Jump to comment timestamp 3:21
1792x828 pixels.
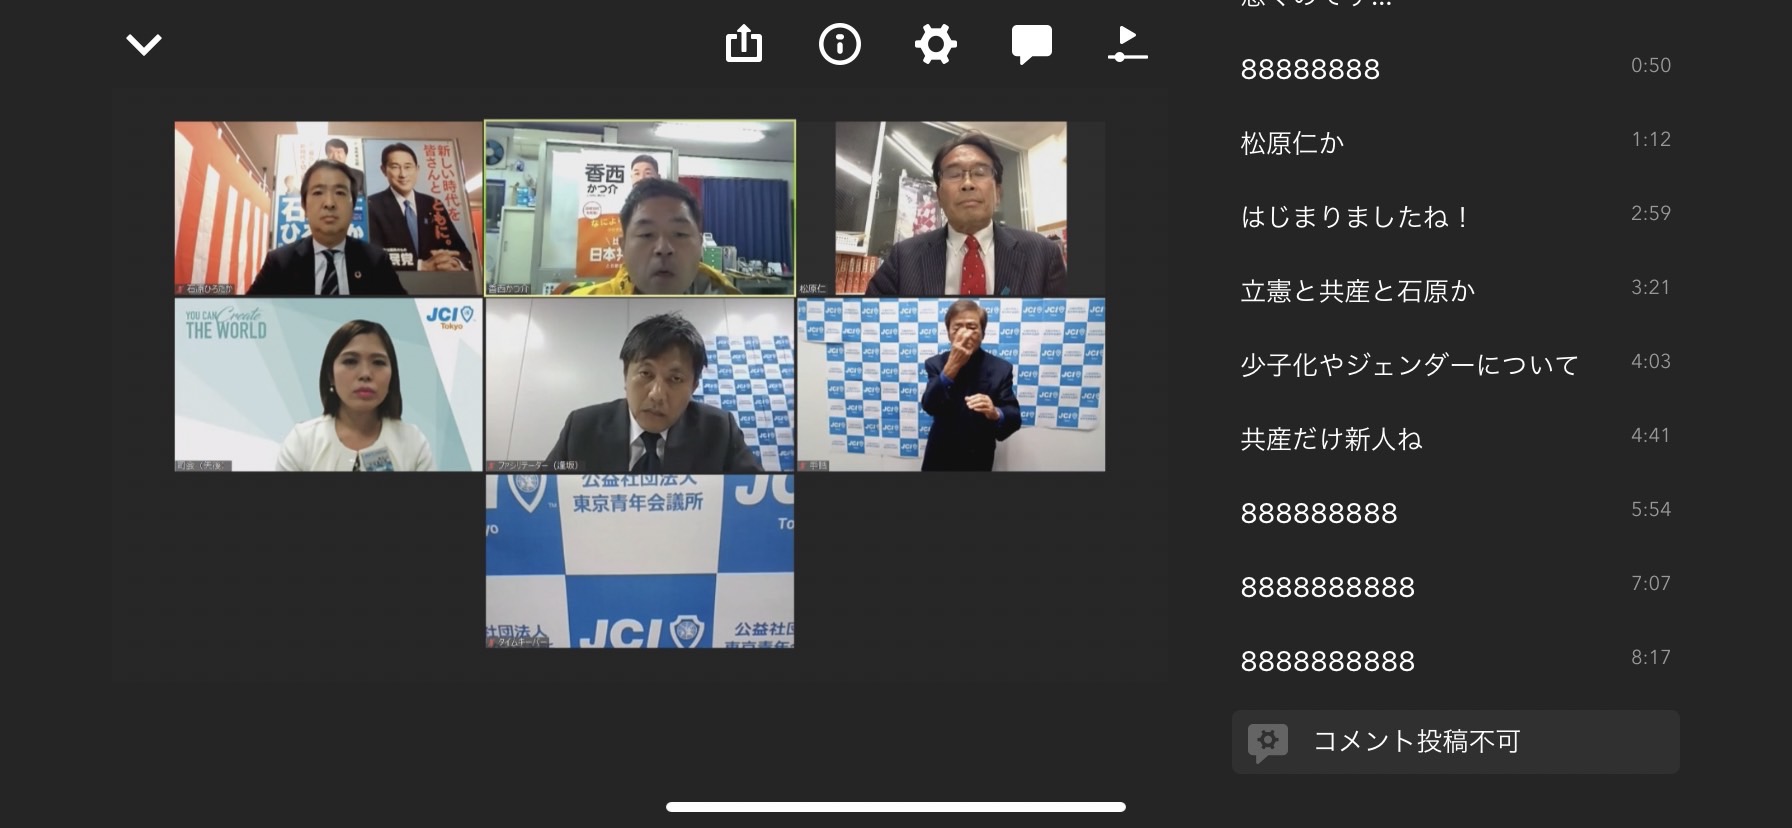click(1650, 288)
